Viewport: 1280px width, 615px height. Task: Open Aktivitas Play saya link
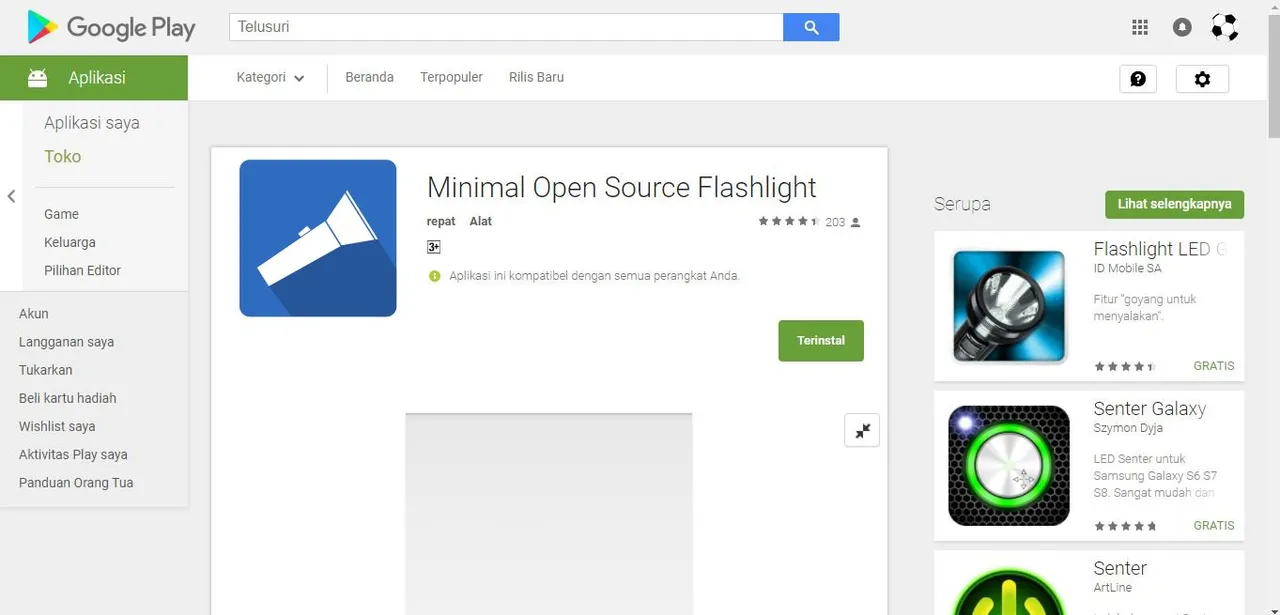click(x=73, y=454)
